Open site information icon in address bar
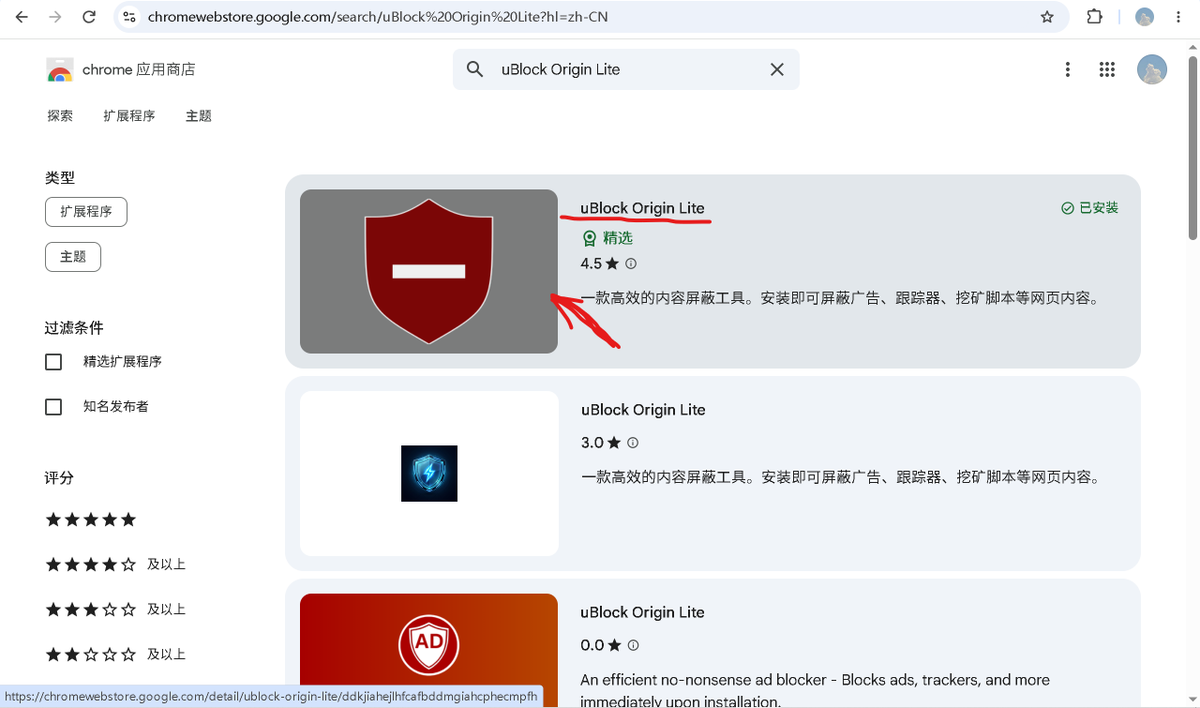The width and height of the screenshot is (1200, 708). point(129,17)
